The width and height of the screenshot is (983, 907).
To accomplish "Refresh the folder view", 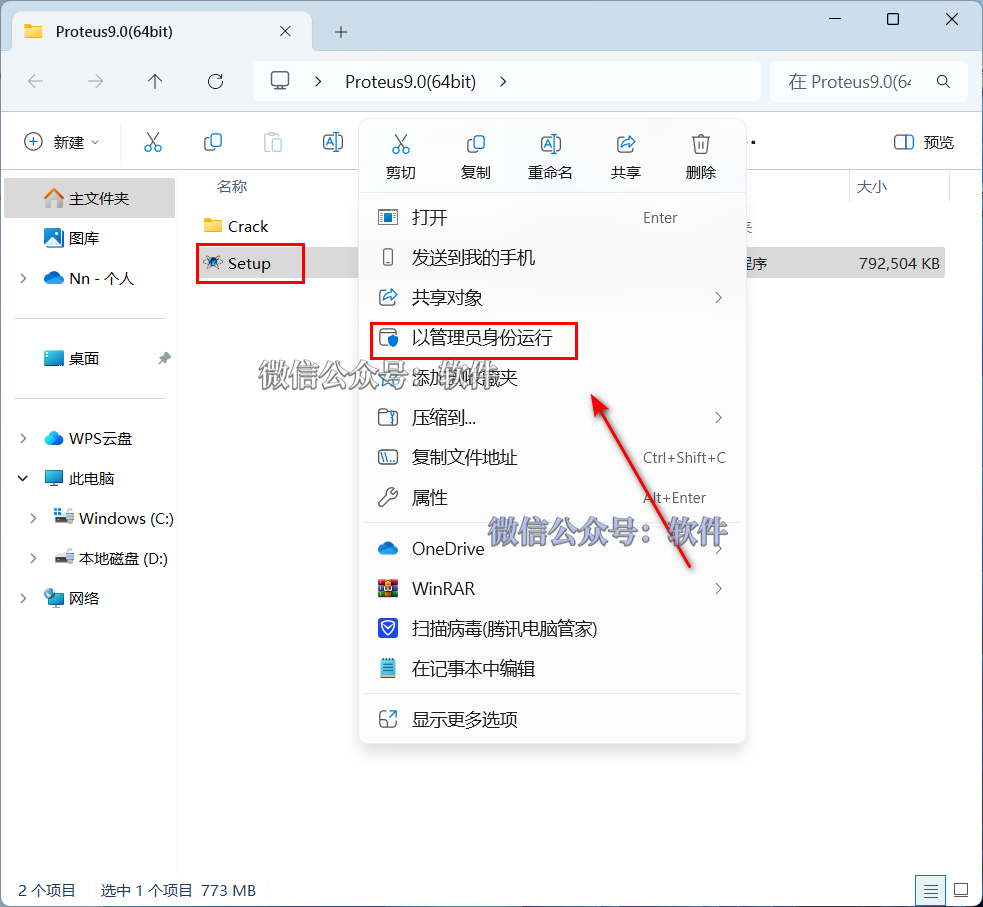I will (215, 81).
